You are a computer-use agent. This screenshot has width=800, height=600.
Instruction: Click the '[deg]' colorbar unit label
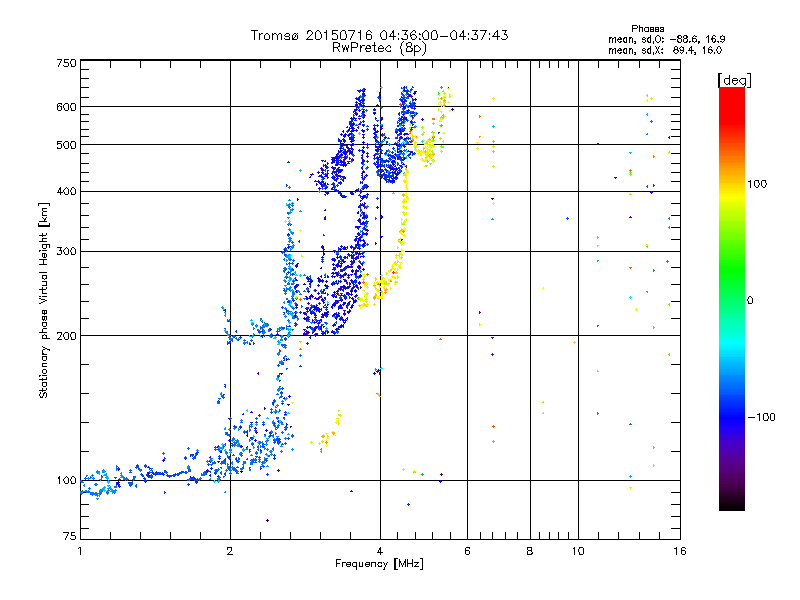tap(734, 80)
